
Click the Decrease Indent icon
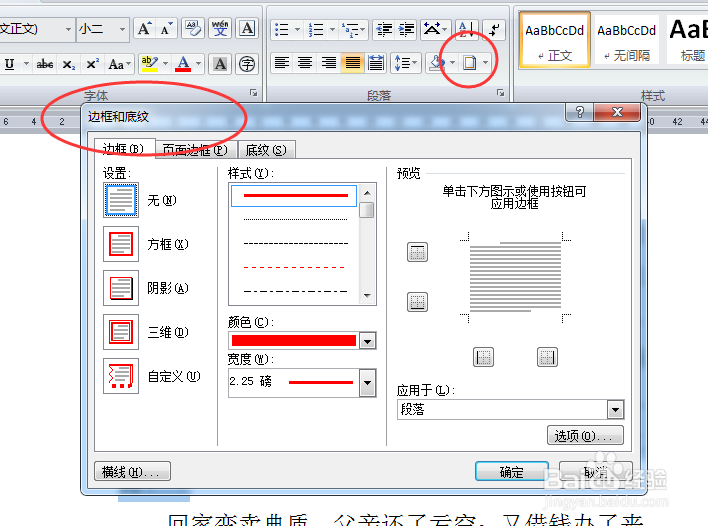[x=384, y=30]
